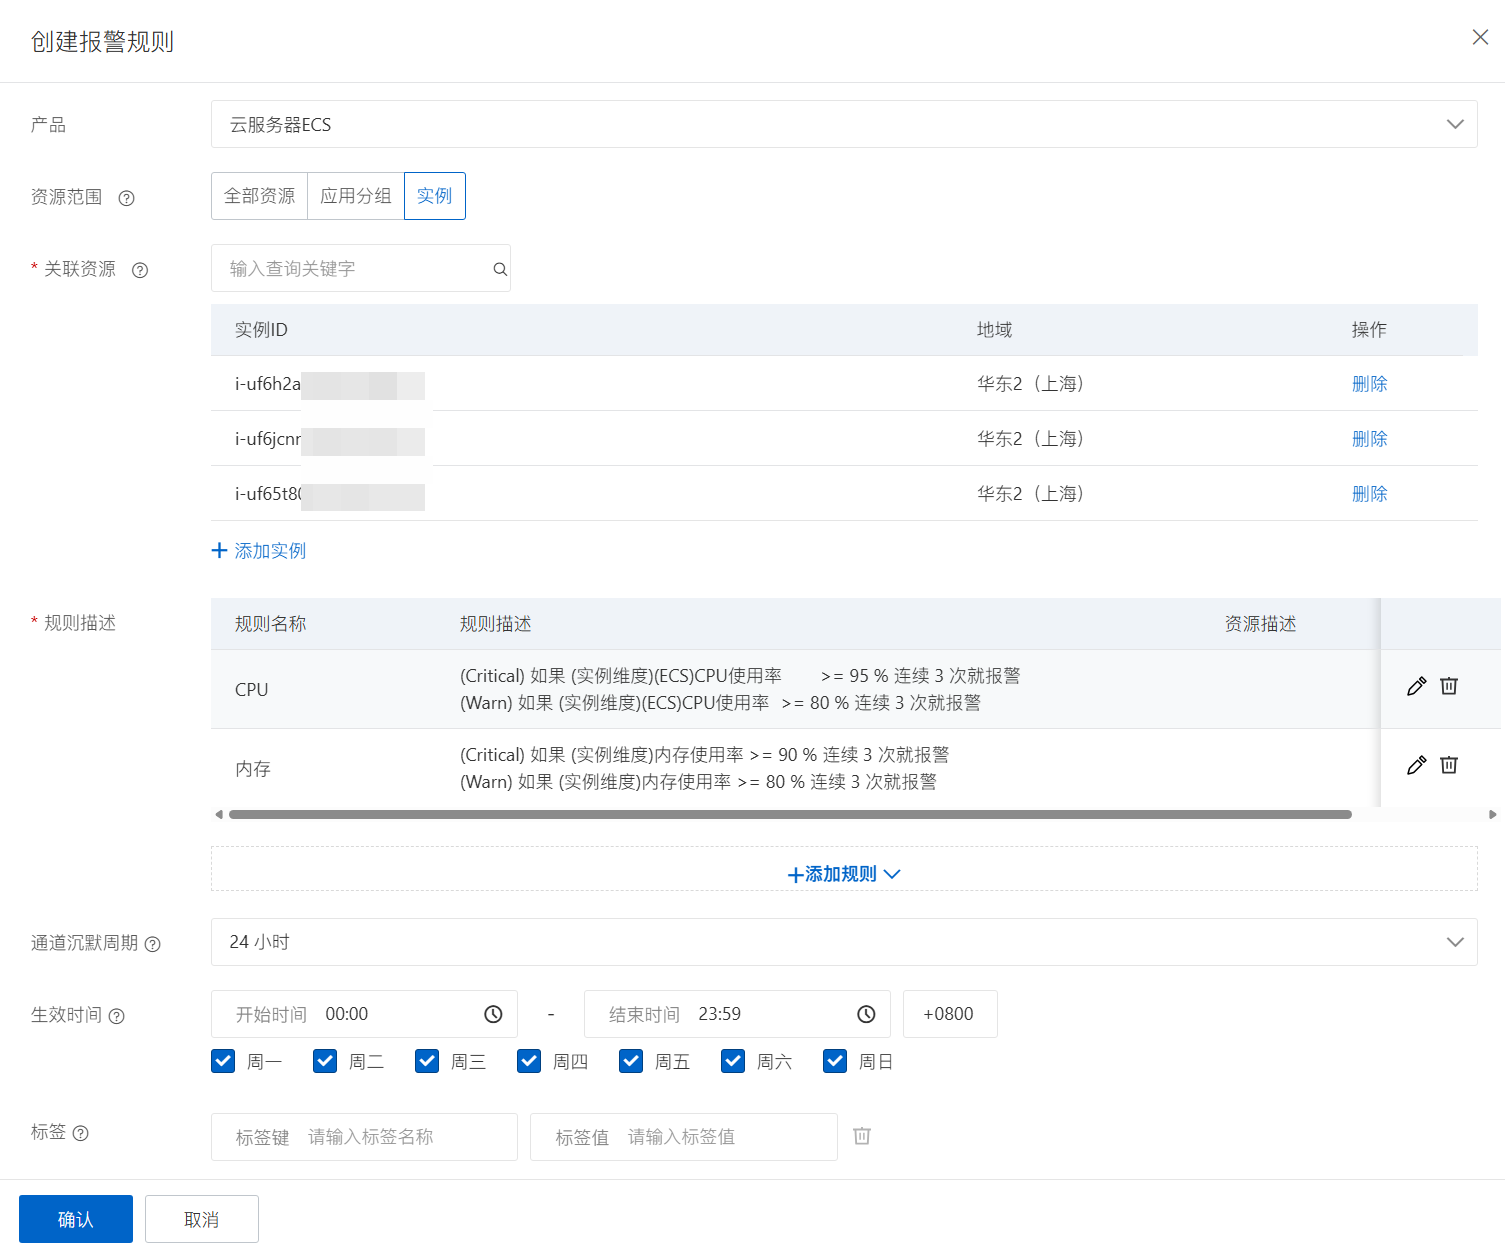
Task: Open 通道沉默周期 dropdown showing 24 小时
Action: (x=844, y=942)
